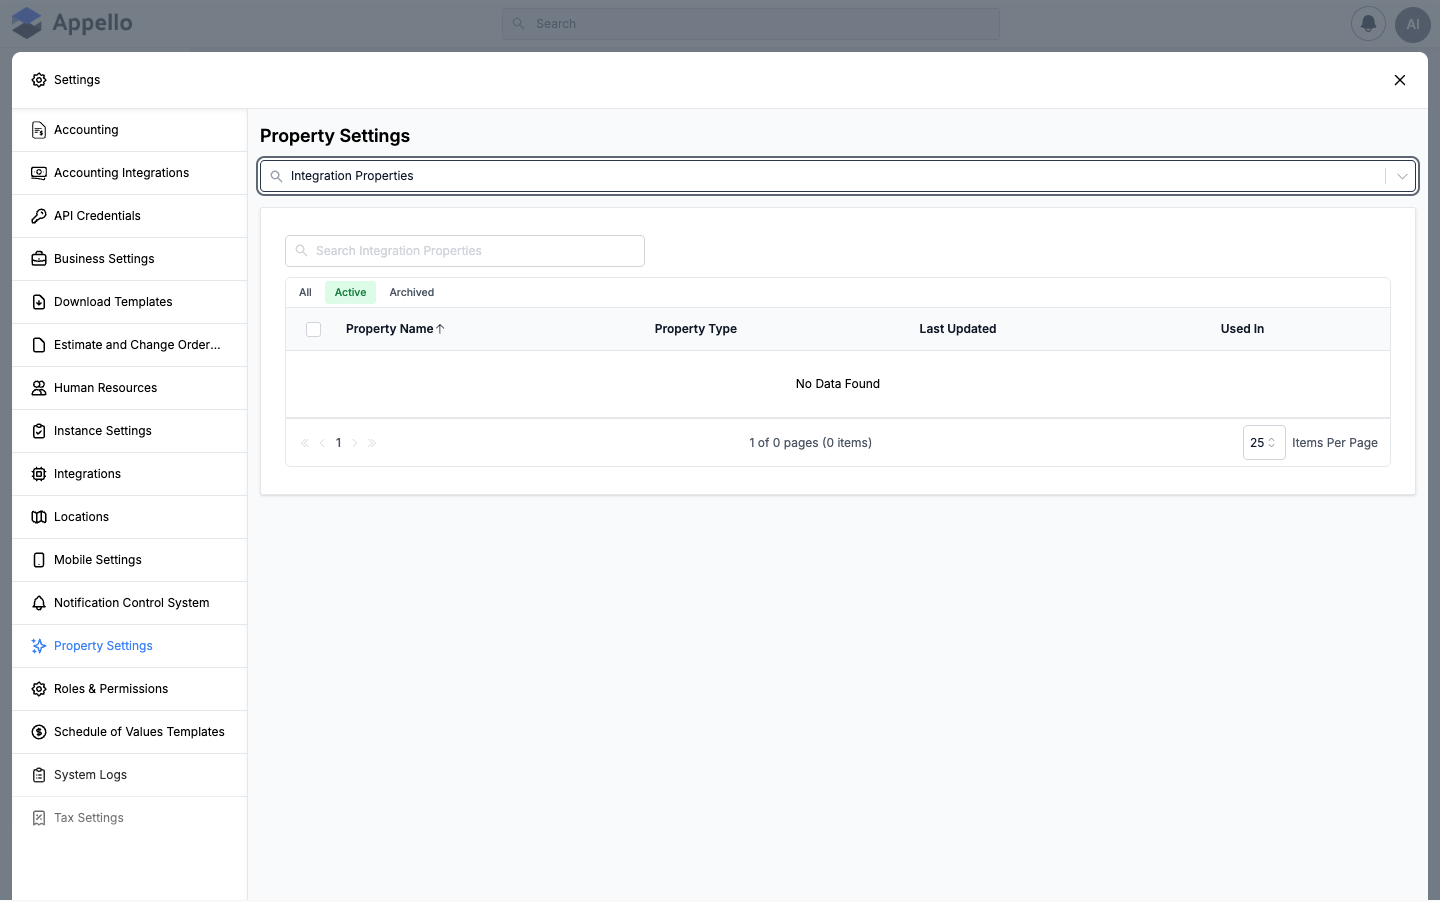This screenshot has width=1440, height=918.
Task: Sort by the Property Name column
Action: 395,329
